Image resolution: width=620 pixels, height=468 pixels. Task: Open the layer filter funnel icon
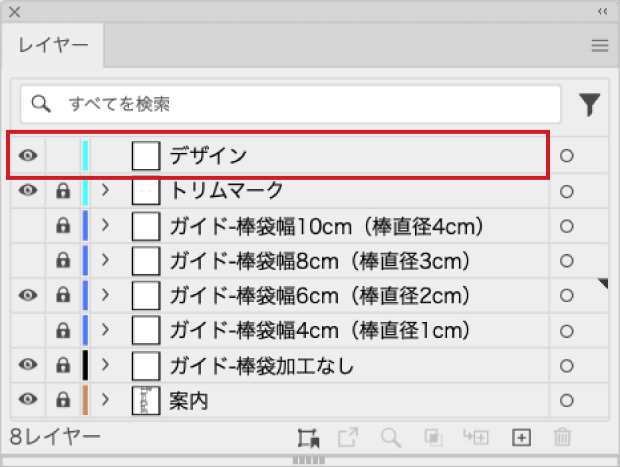coord(591,103)
